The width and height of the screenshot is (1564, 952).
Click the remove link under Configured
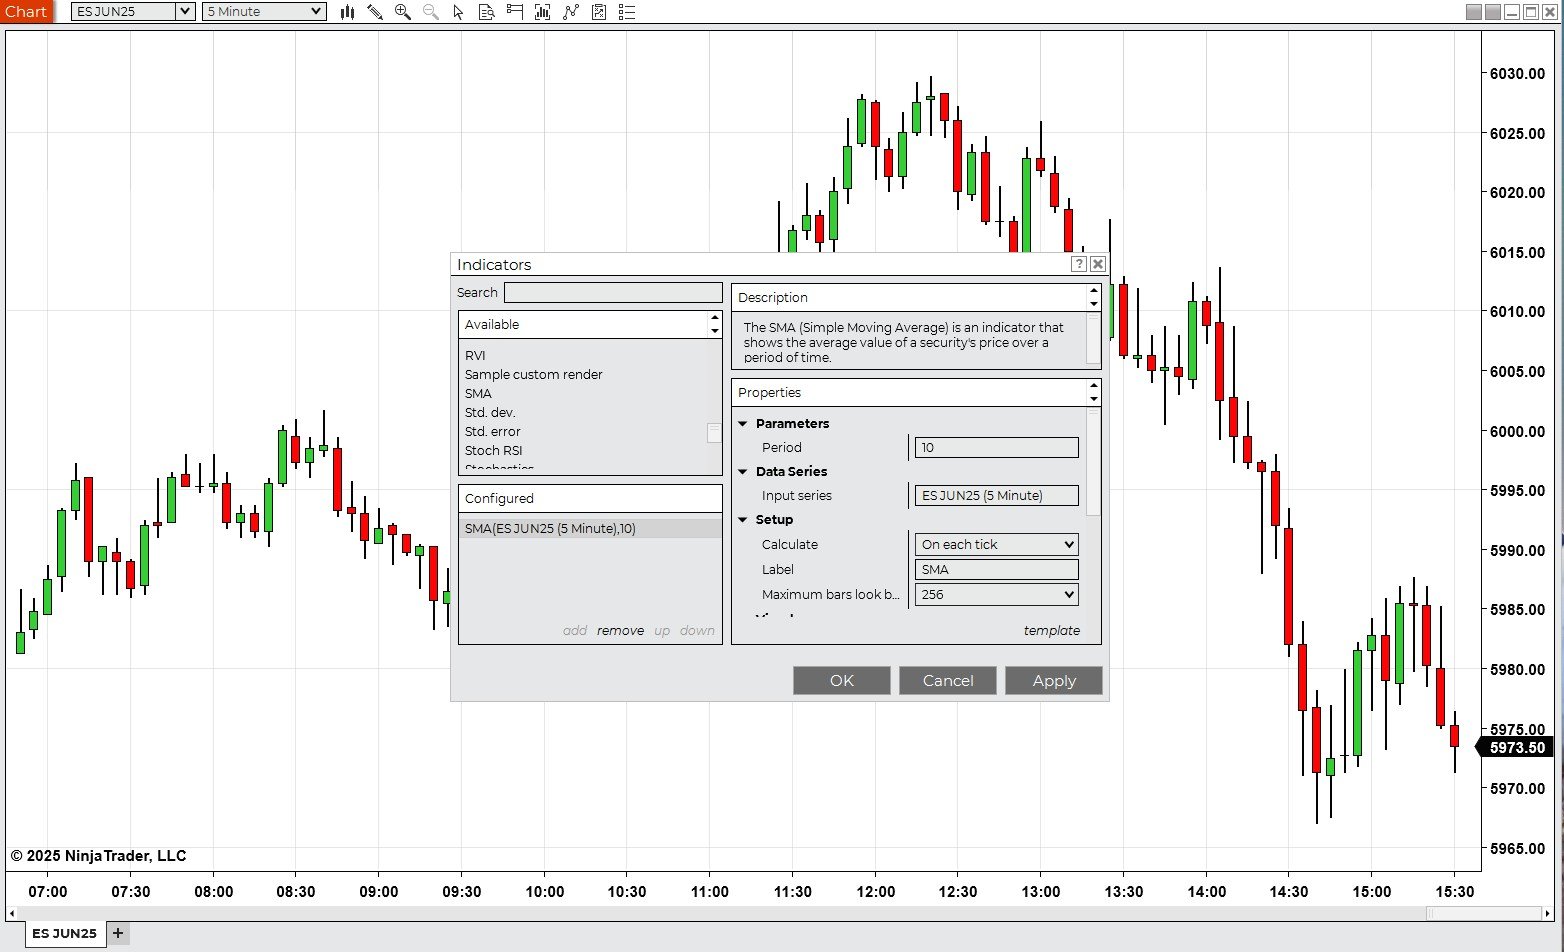click(x=620, y=630)
